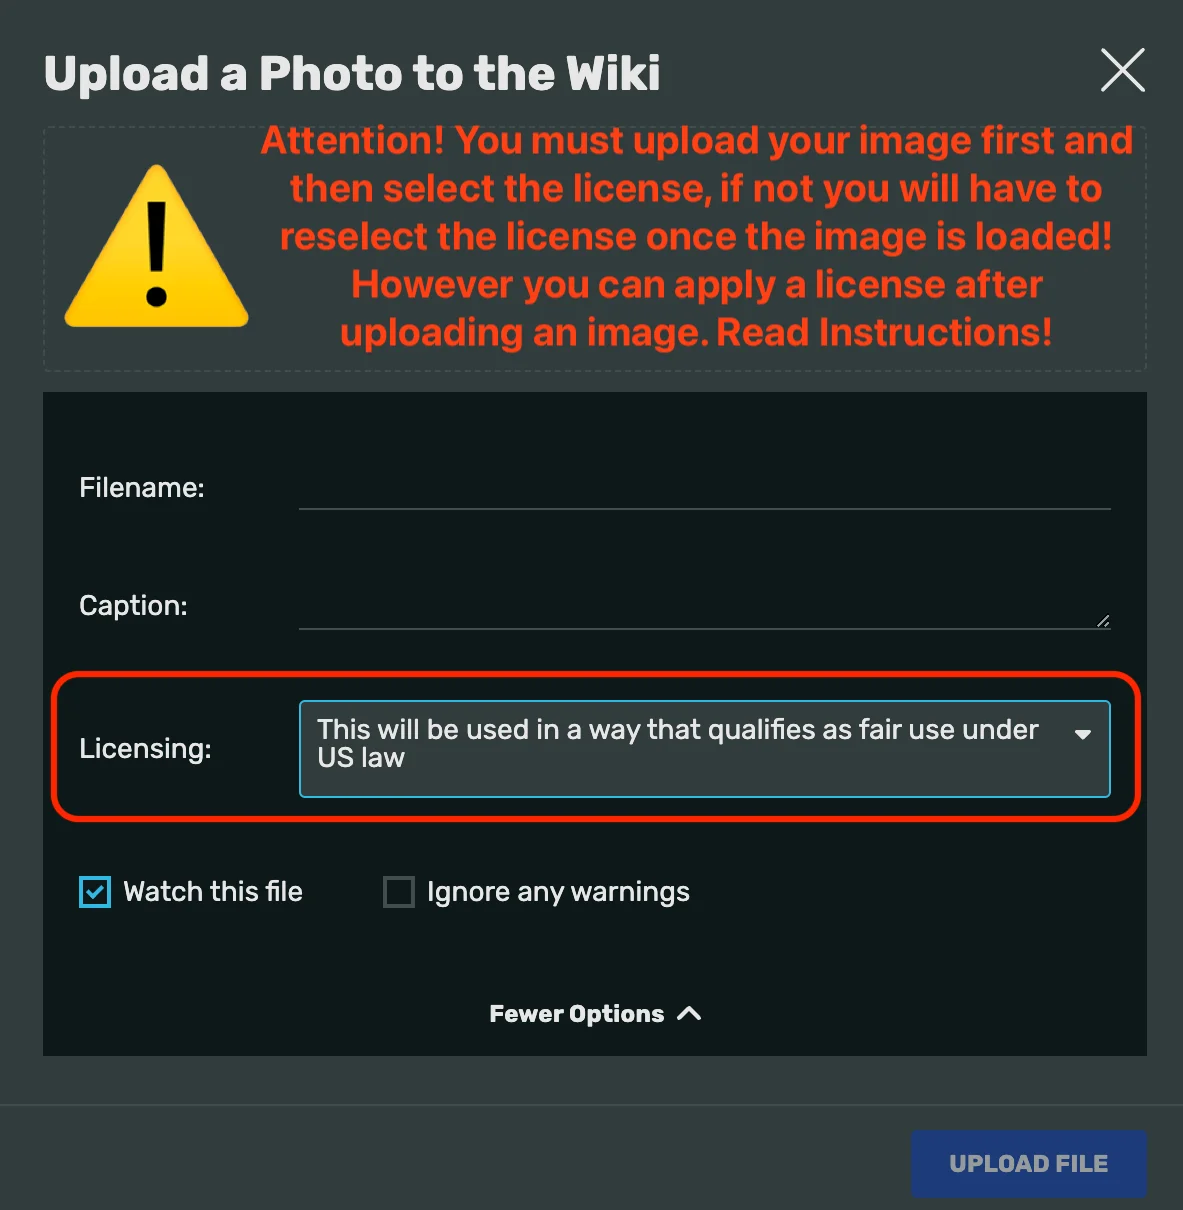Enable the Ignore any warnings checkbox
1183x1210 pixels.
tap(399, 892)
